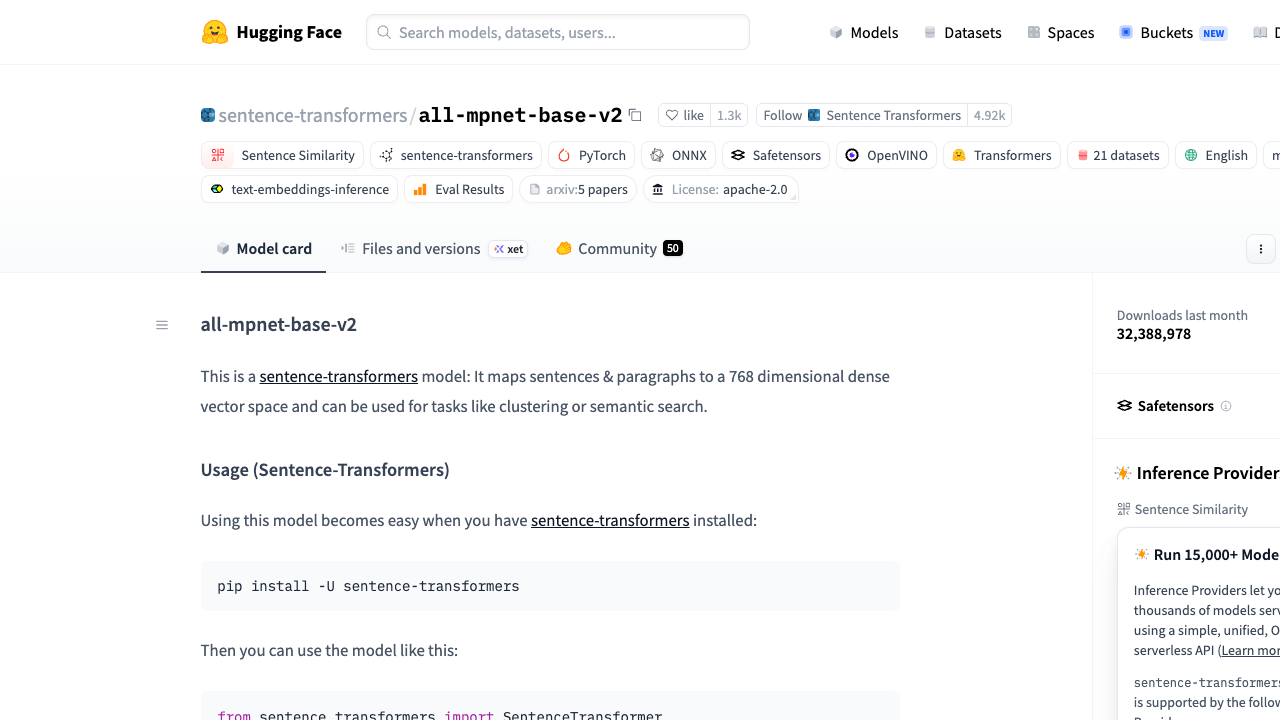Open the Eval Results tag

click(458, 189)
